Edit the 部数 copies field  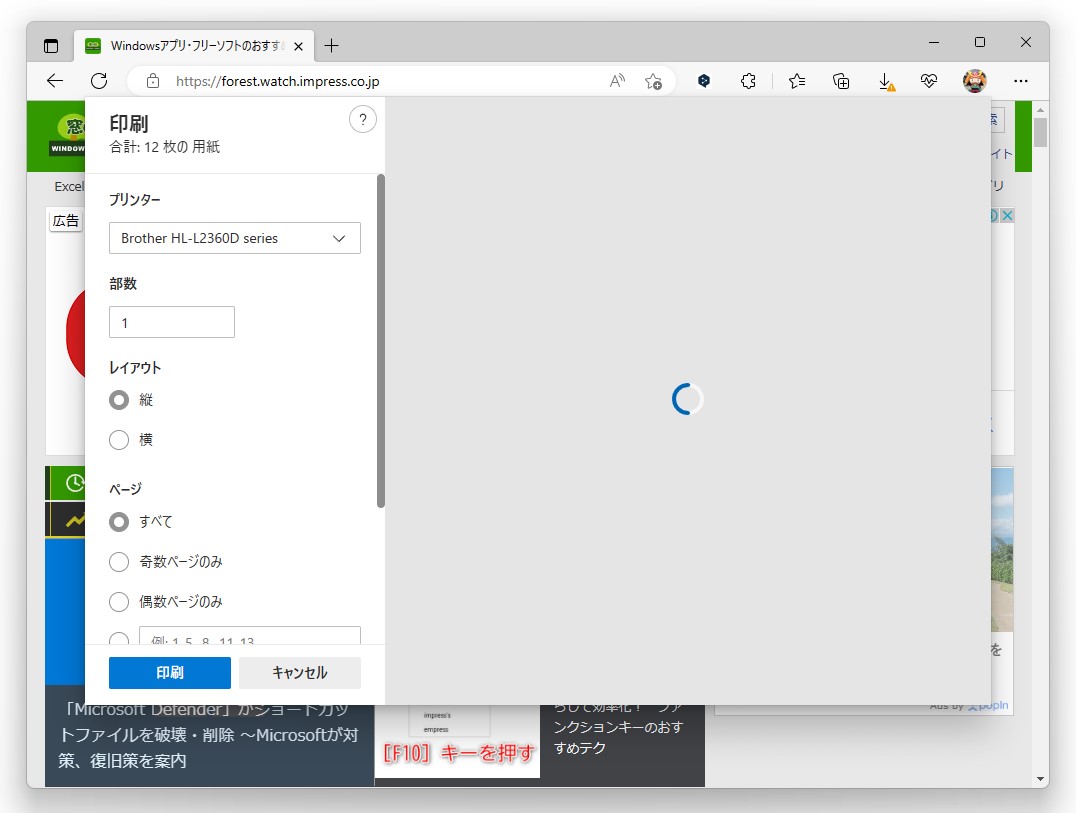click(171, 322)
